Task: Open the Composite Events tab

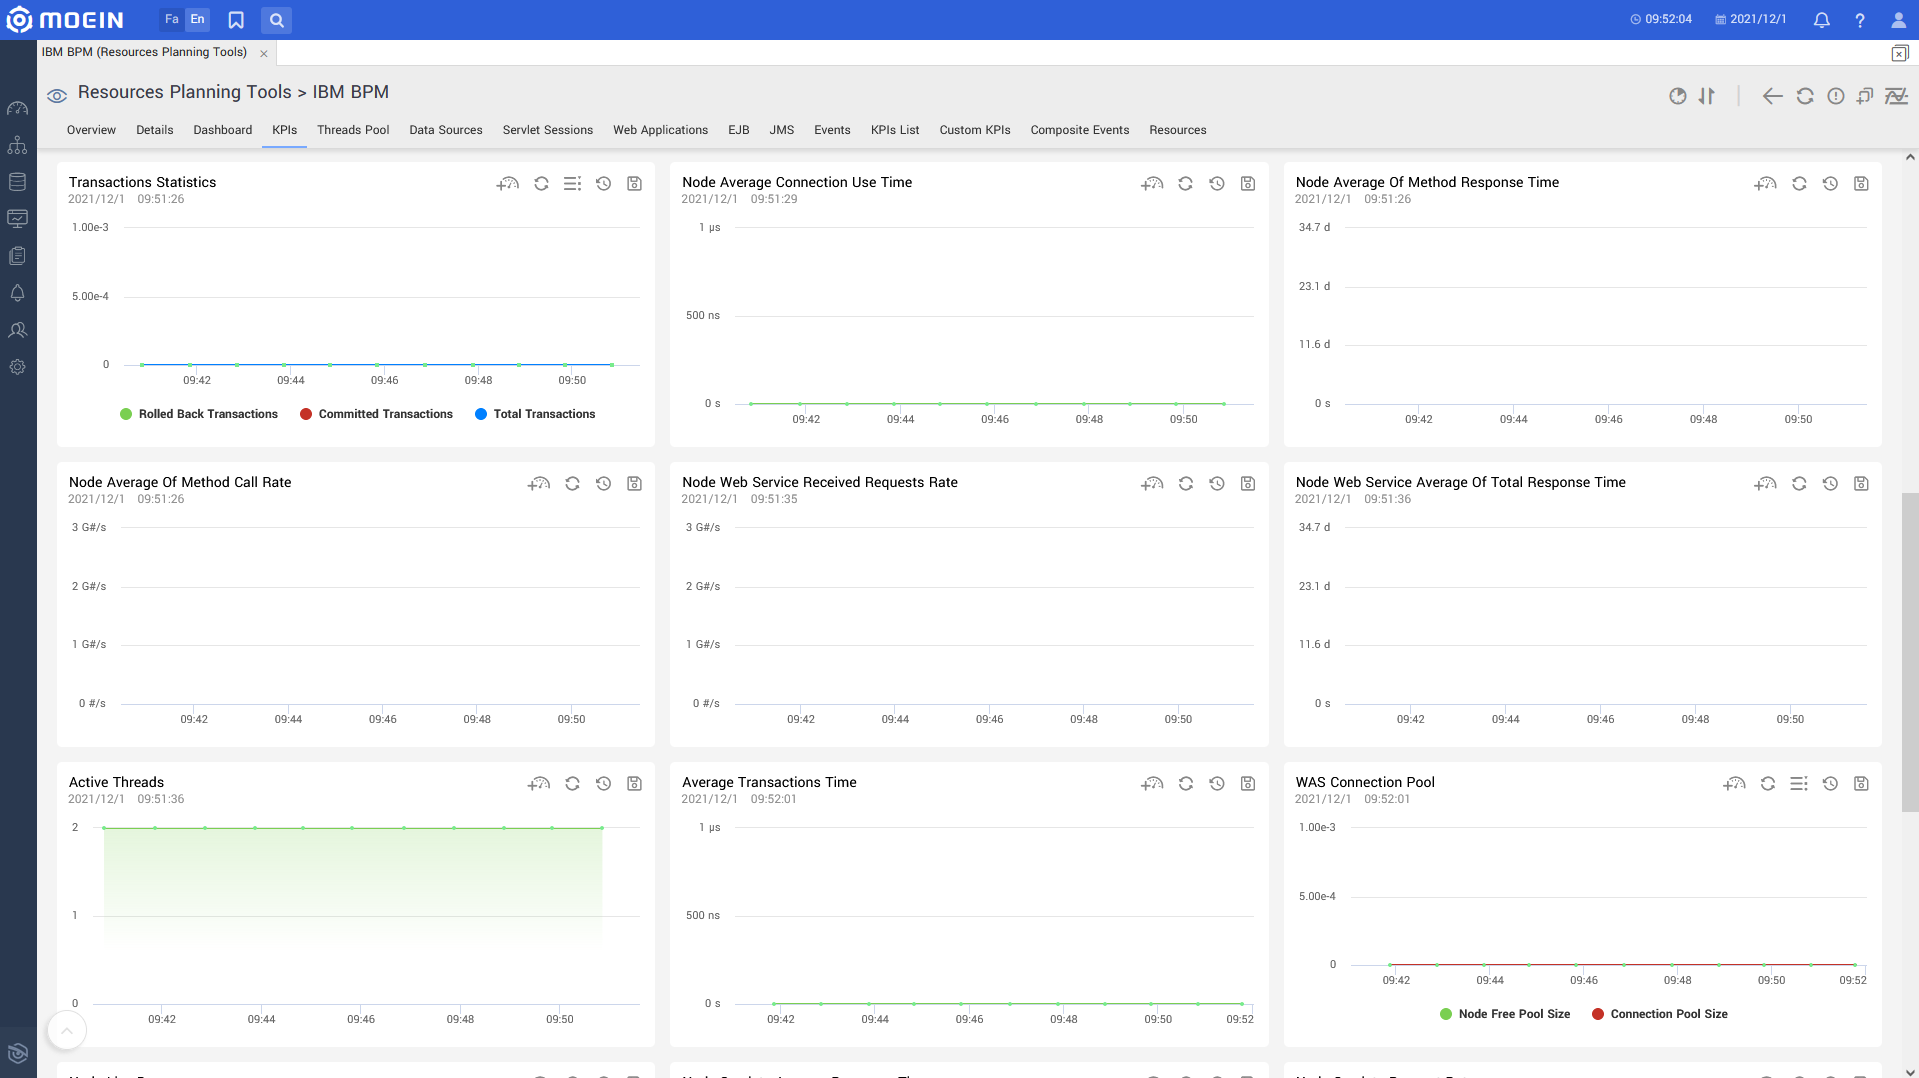Action: (x=1080, y=130)
